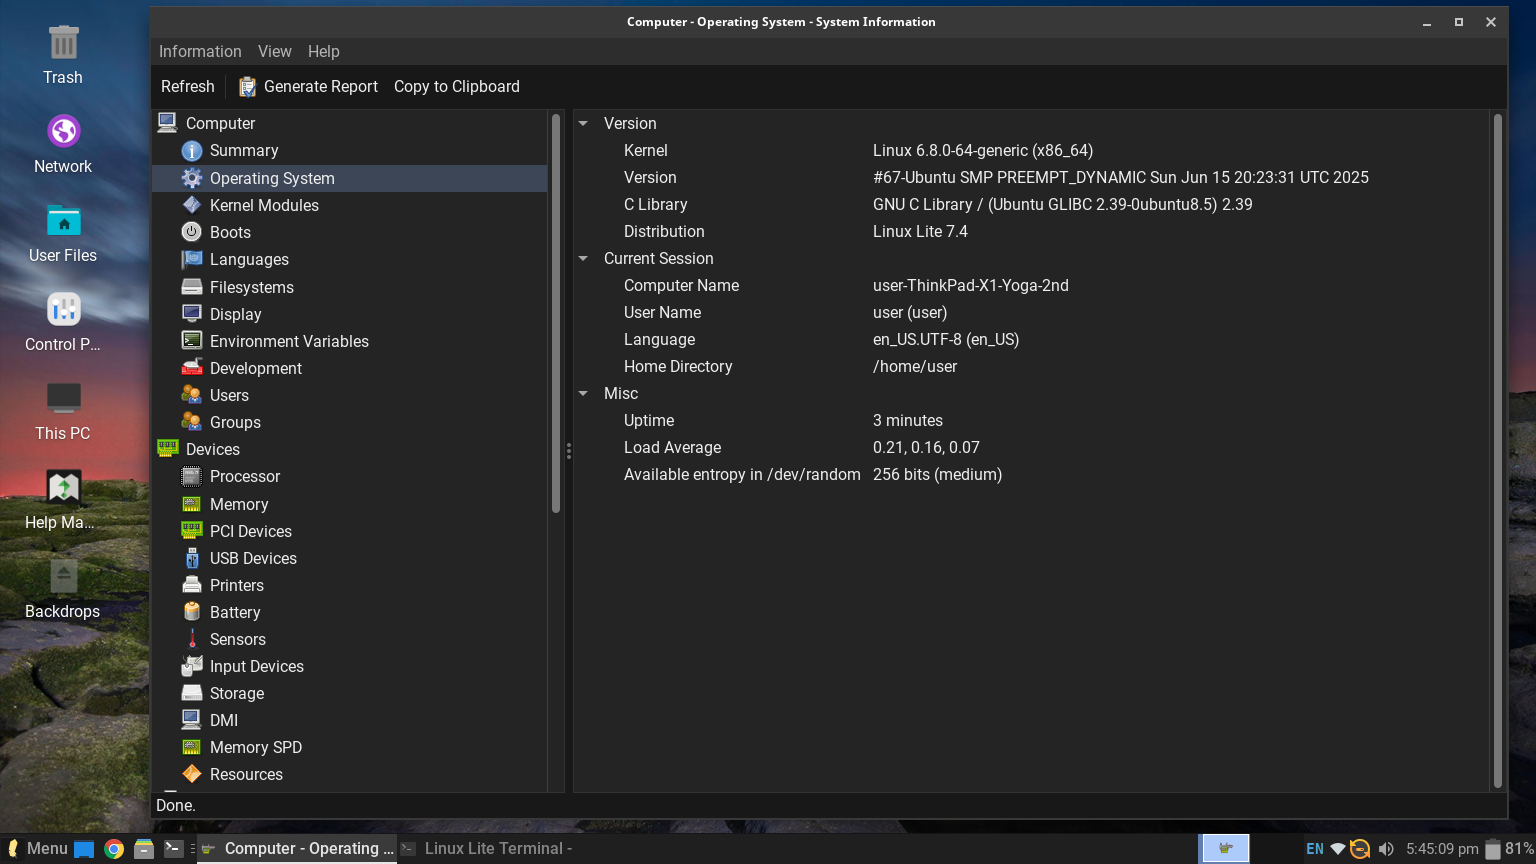Open the Sensors thermometer icon

[x=192, y=639]
